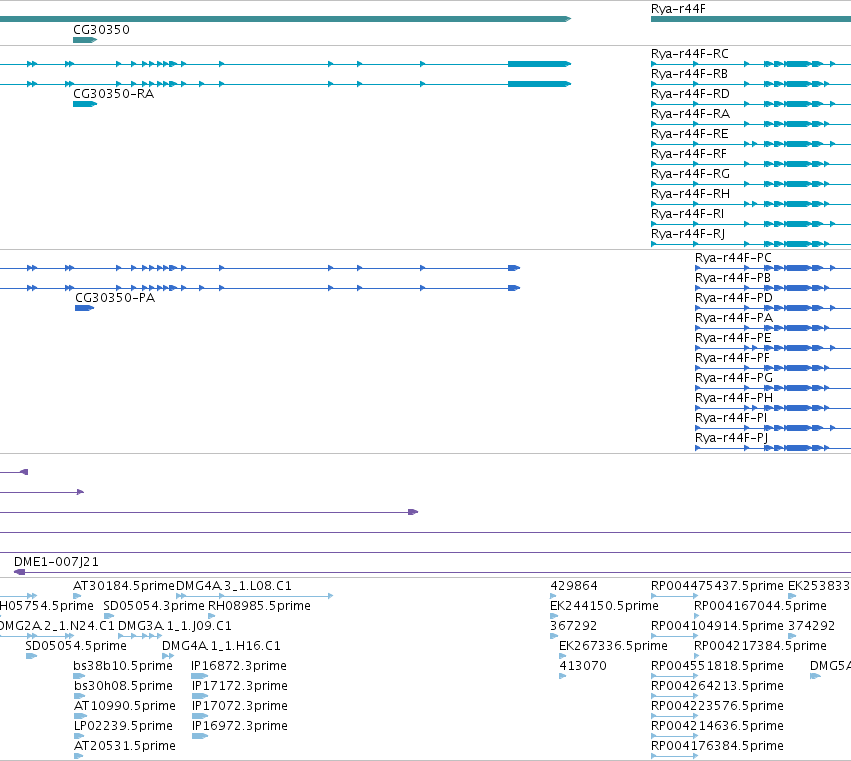Image resolution: width=851 pixels, height=761 pixels.
Task: Select transcript Rya-r44F-RB
Action: click(689, 74)
